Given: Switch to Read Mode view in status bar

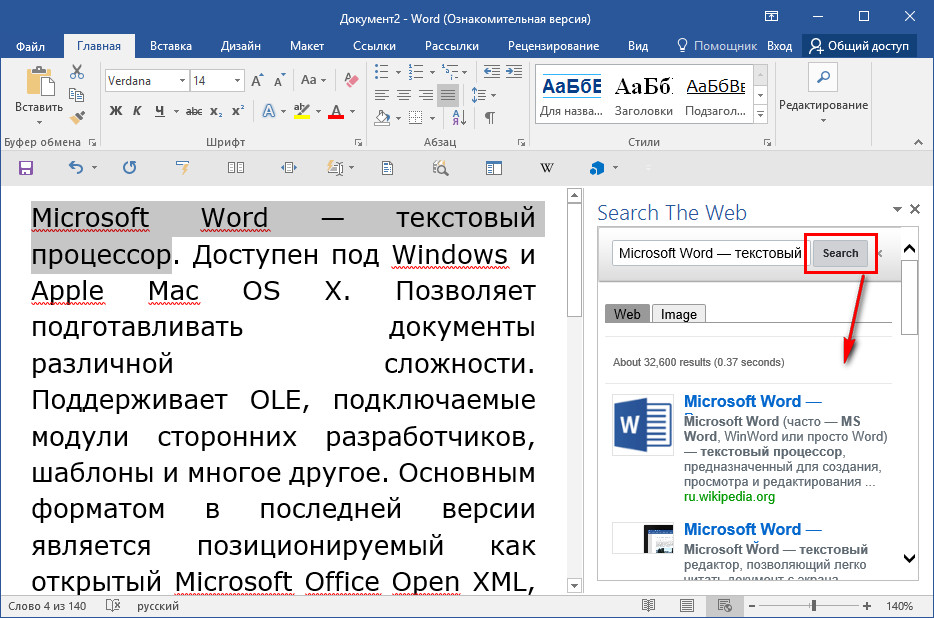Looking at the screenshot, I should click(x=649, y=606).
